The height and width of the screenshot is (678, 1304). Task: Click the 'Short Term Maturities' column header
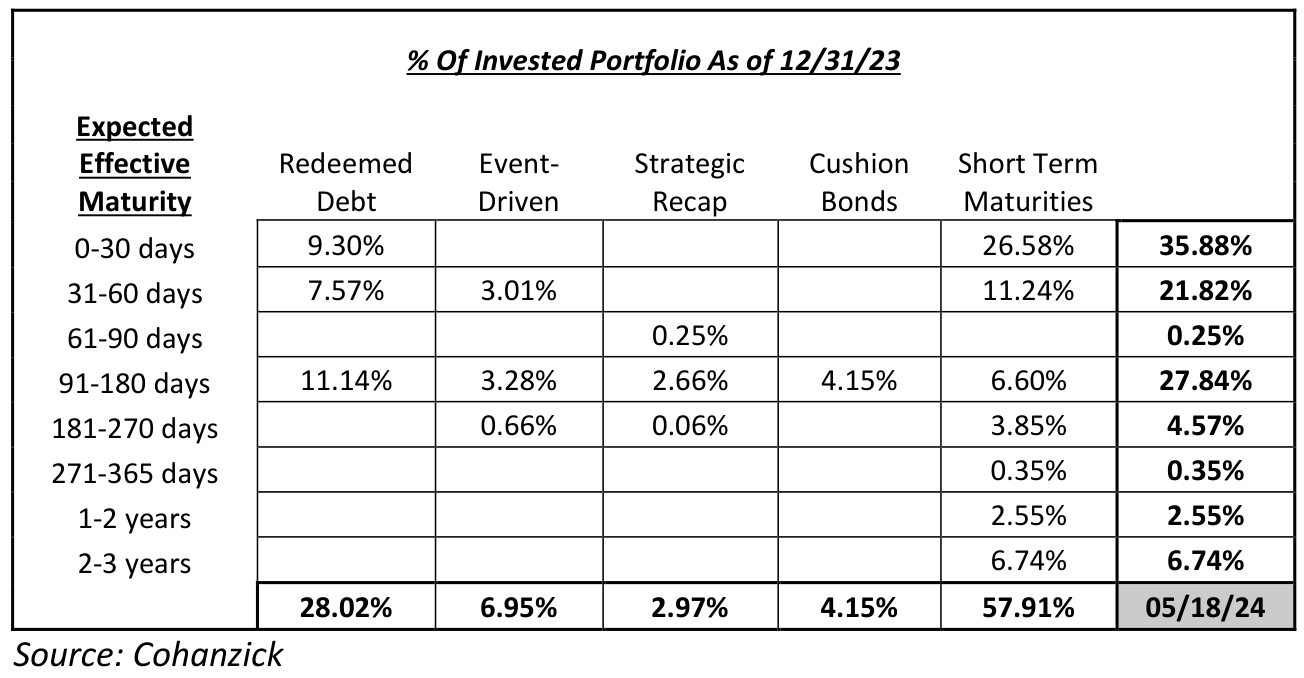[1027, 182]
